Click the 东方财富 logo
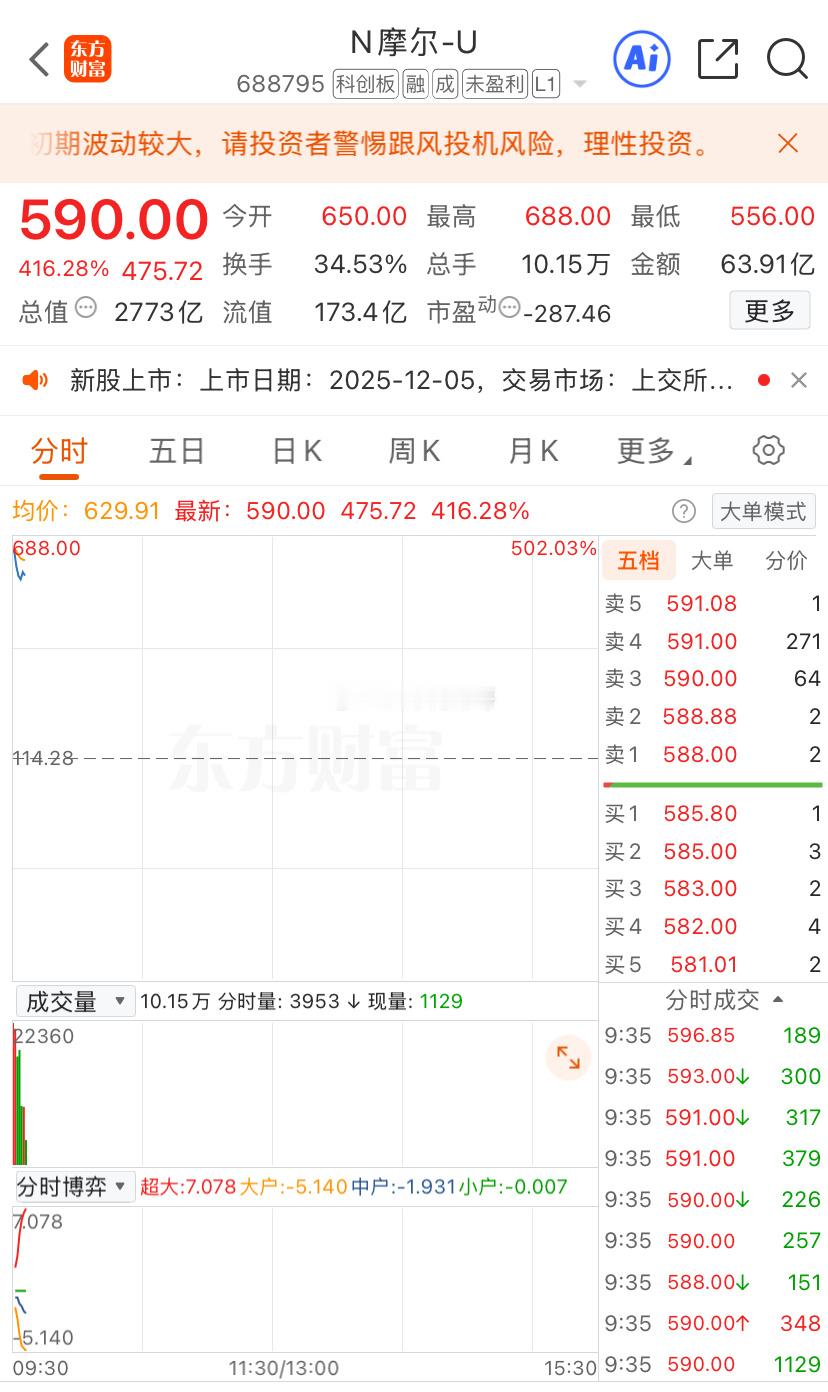This screenshot has height=1392, width=828. click(x=90, y=58)
